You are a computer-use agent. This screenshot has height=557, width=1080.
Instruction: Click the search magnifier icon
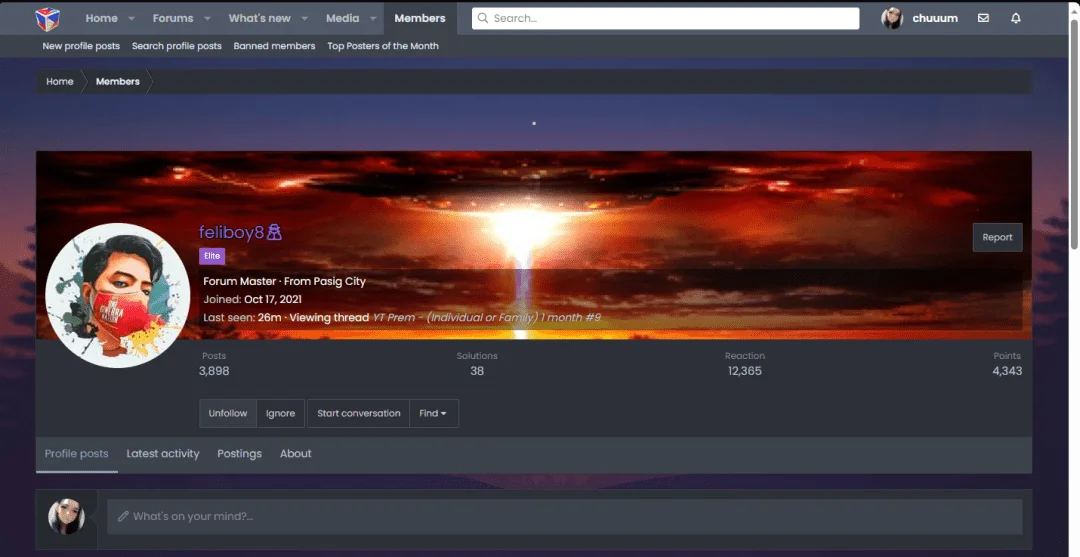click(x=483, y=19)
